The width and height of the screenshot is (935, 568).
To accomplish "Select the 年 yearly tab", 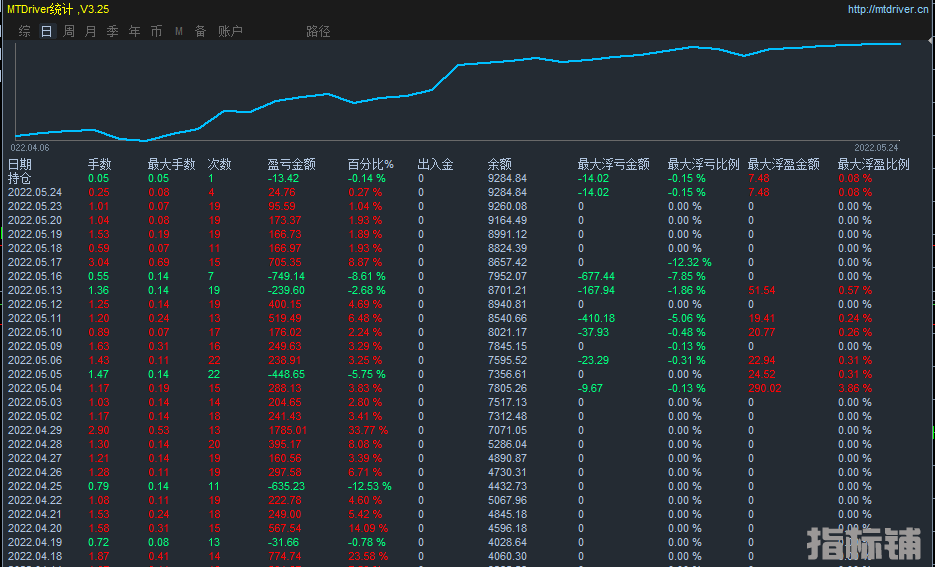I will pyautogui.click(x=135, y=31).
